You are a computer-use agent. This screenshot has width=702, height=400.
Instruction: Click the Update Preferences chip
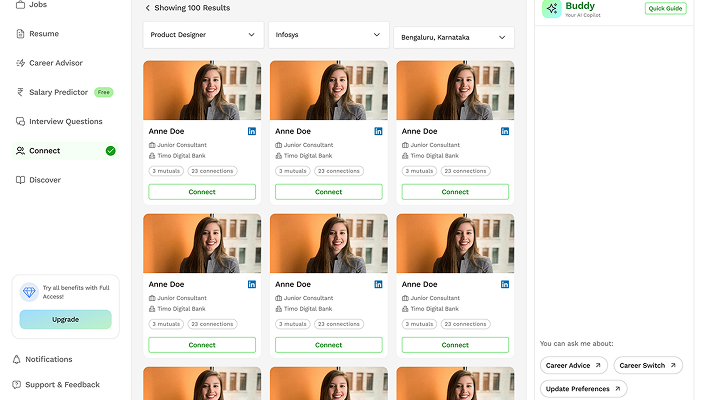583,389
